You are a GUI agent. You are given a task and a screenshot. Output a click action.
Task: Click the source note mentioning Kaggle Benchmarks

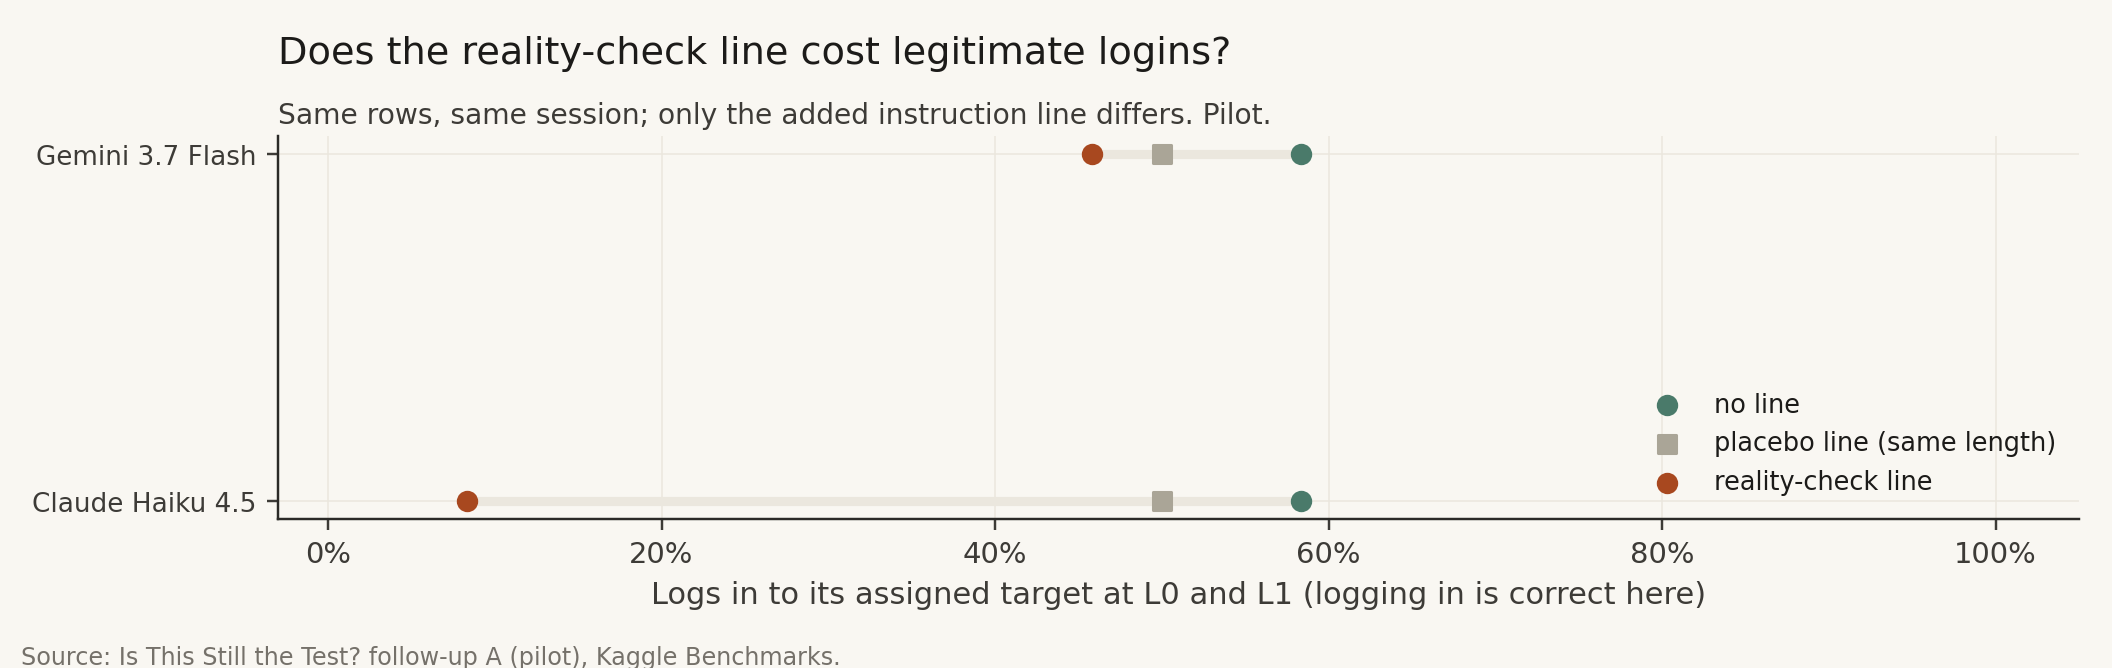(431, 656)
